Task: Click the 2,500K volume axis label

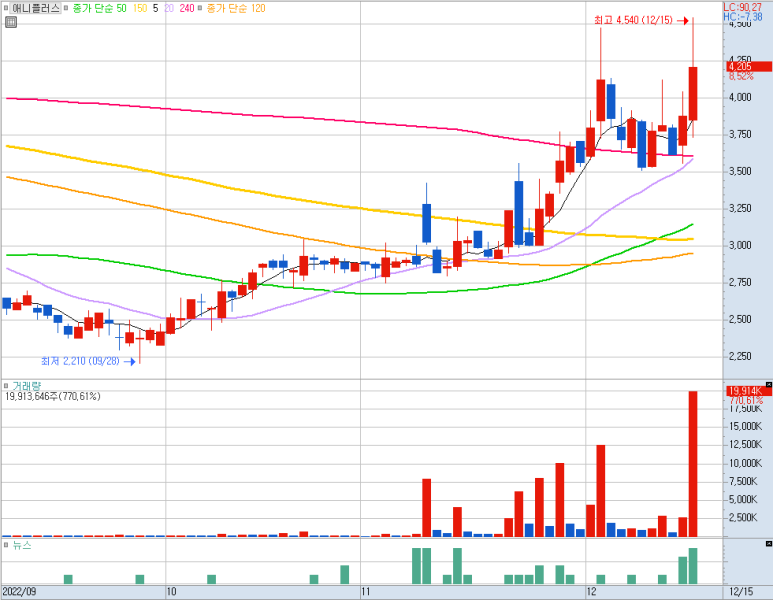Action: point(743,517)
